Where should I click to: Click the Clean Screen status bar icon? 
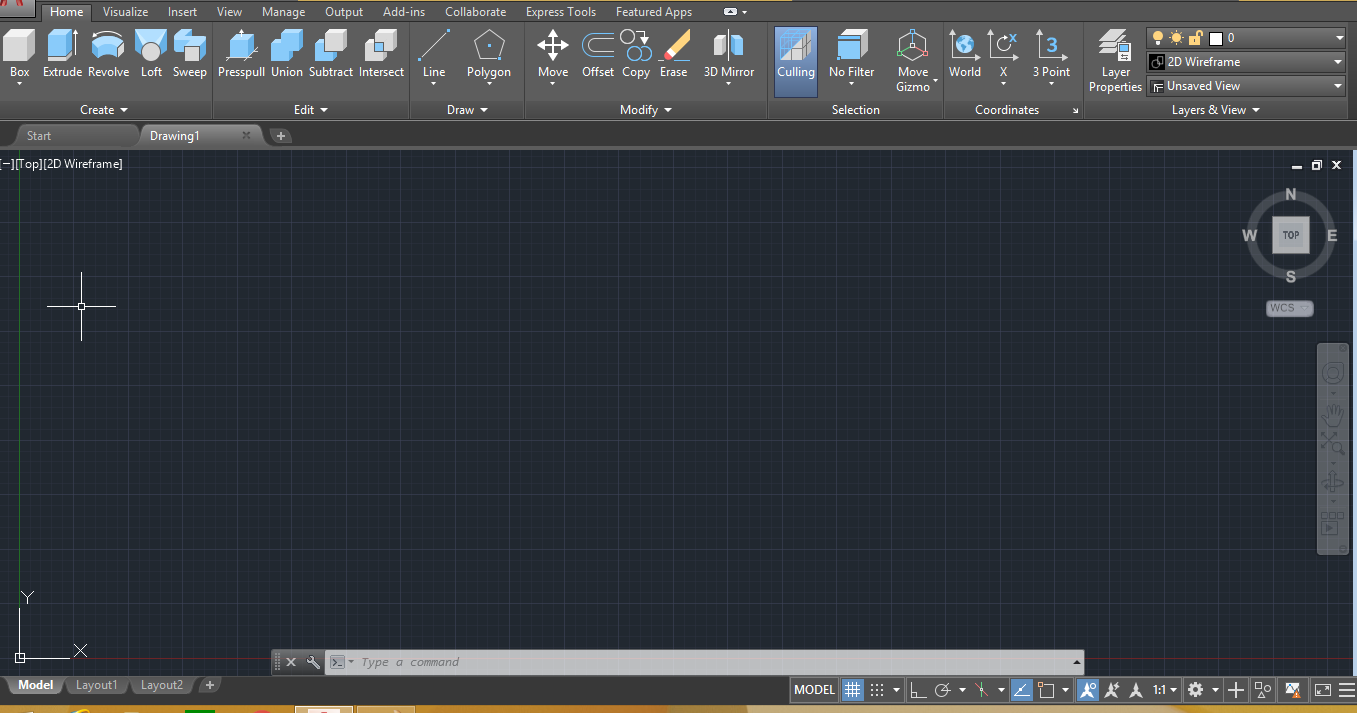click(x=1323, y=690)
